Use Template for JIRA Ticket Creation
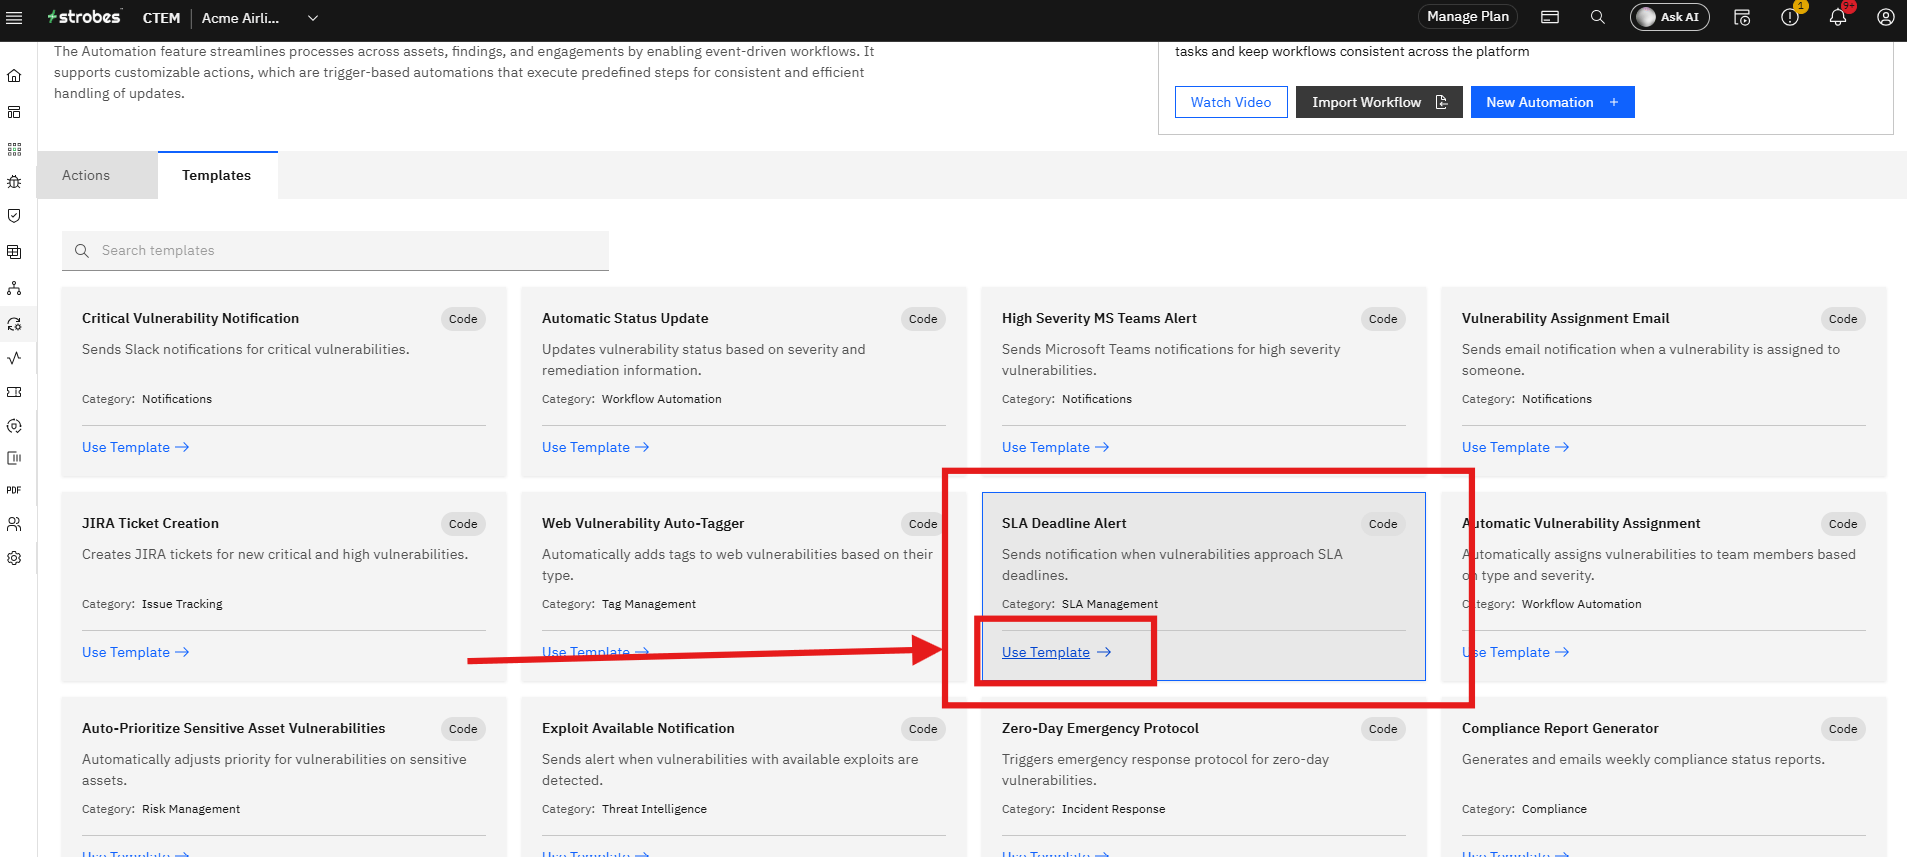The image size is (1907, 857). (x=136, y=652)
